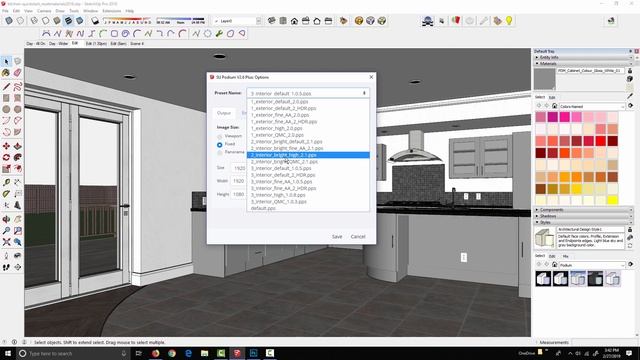Click the materials home icon

[x=554, y=106]
